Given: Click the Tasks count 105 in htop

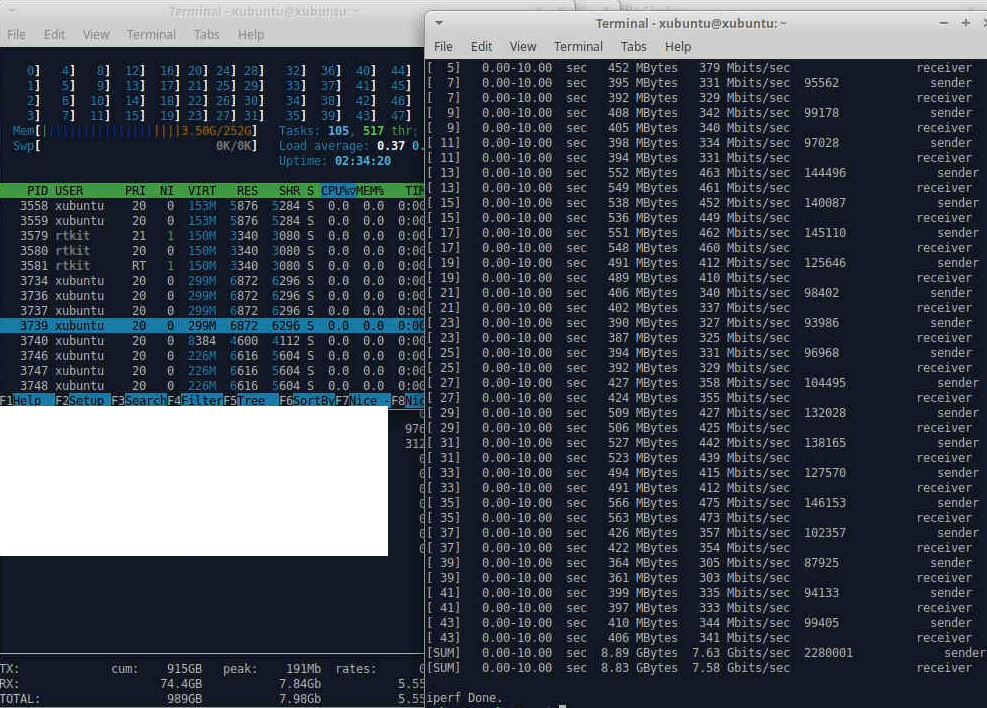Looking at the screenshot, I should [338, 131].
